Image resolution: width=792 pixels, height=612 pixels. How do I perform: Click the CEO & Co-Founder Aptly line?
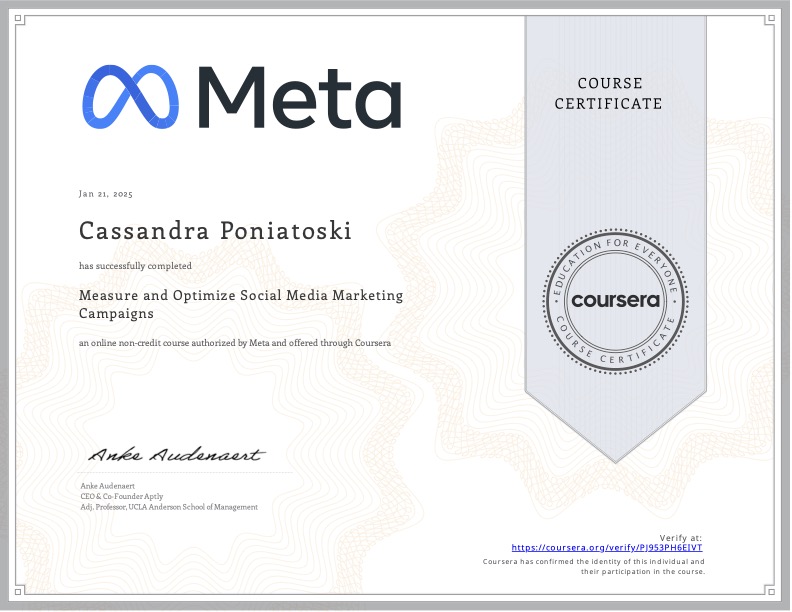121,496
